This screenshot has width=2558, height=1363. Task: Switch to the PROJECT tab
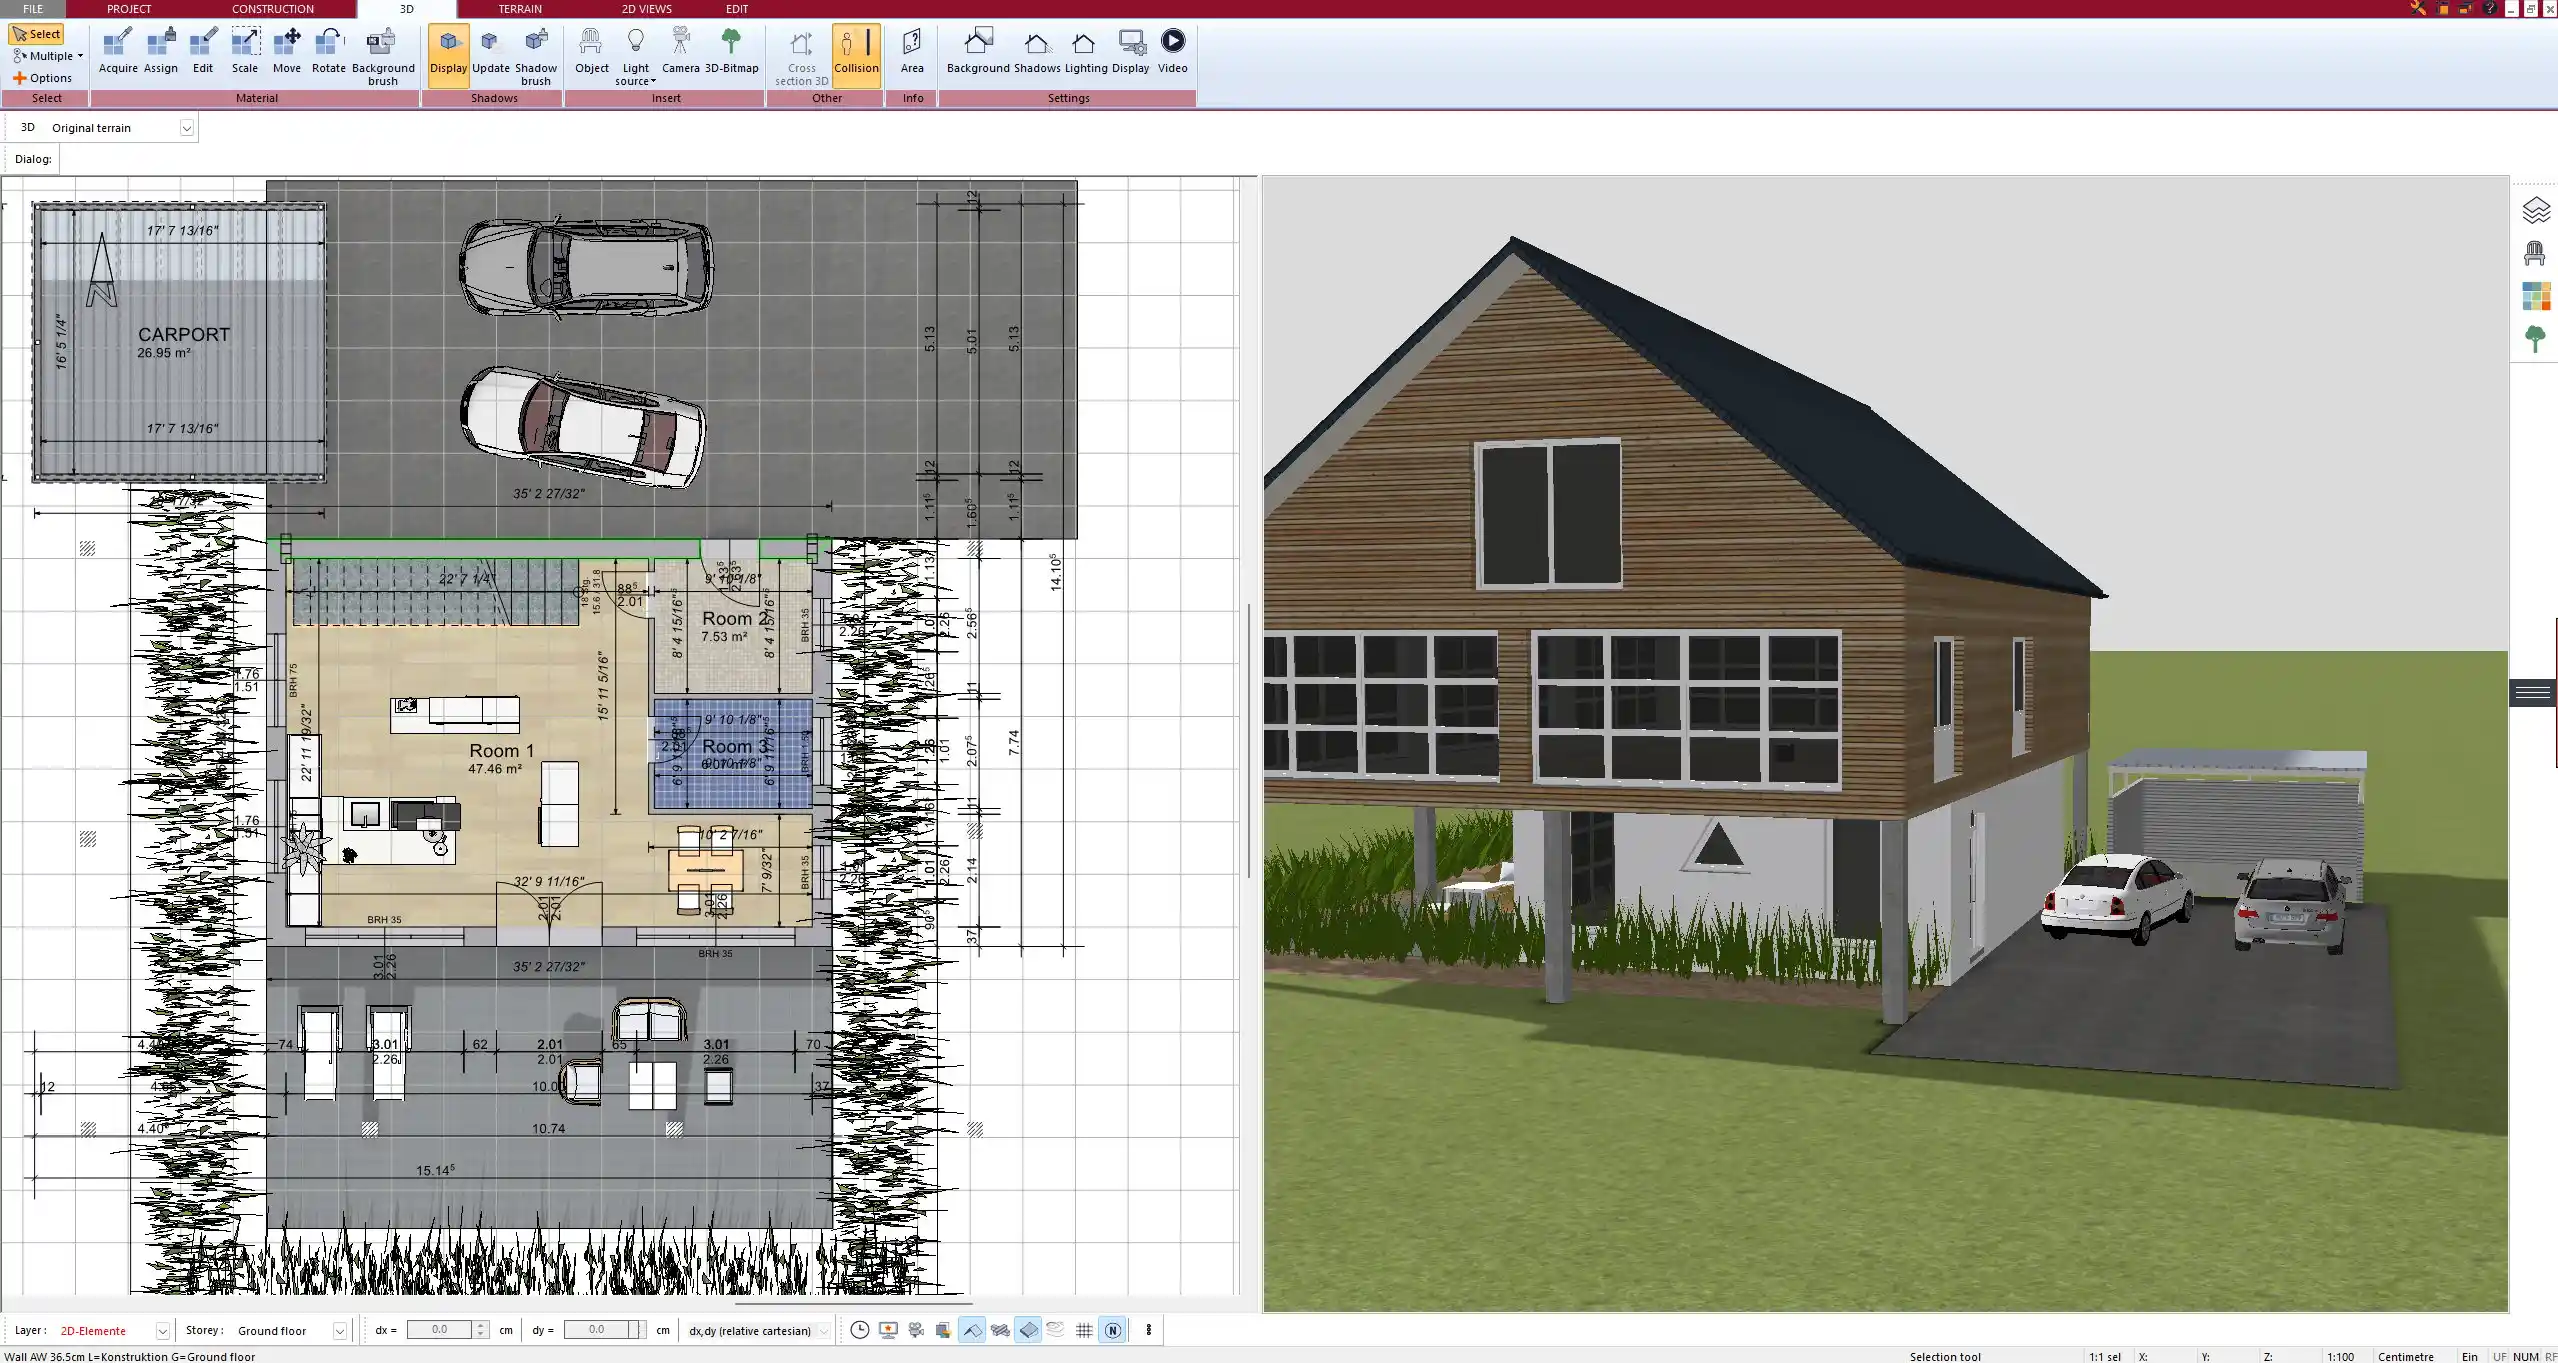click(x=129, y=9)
